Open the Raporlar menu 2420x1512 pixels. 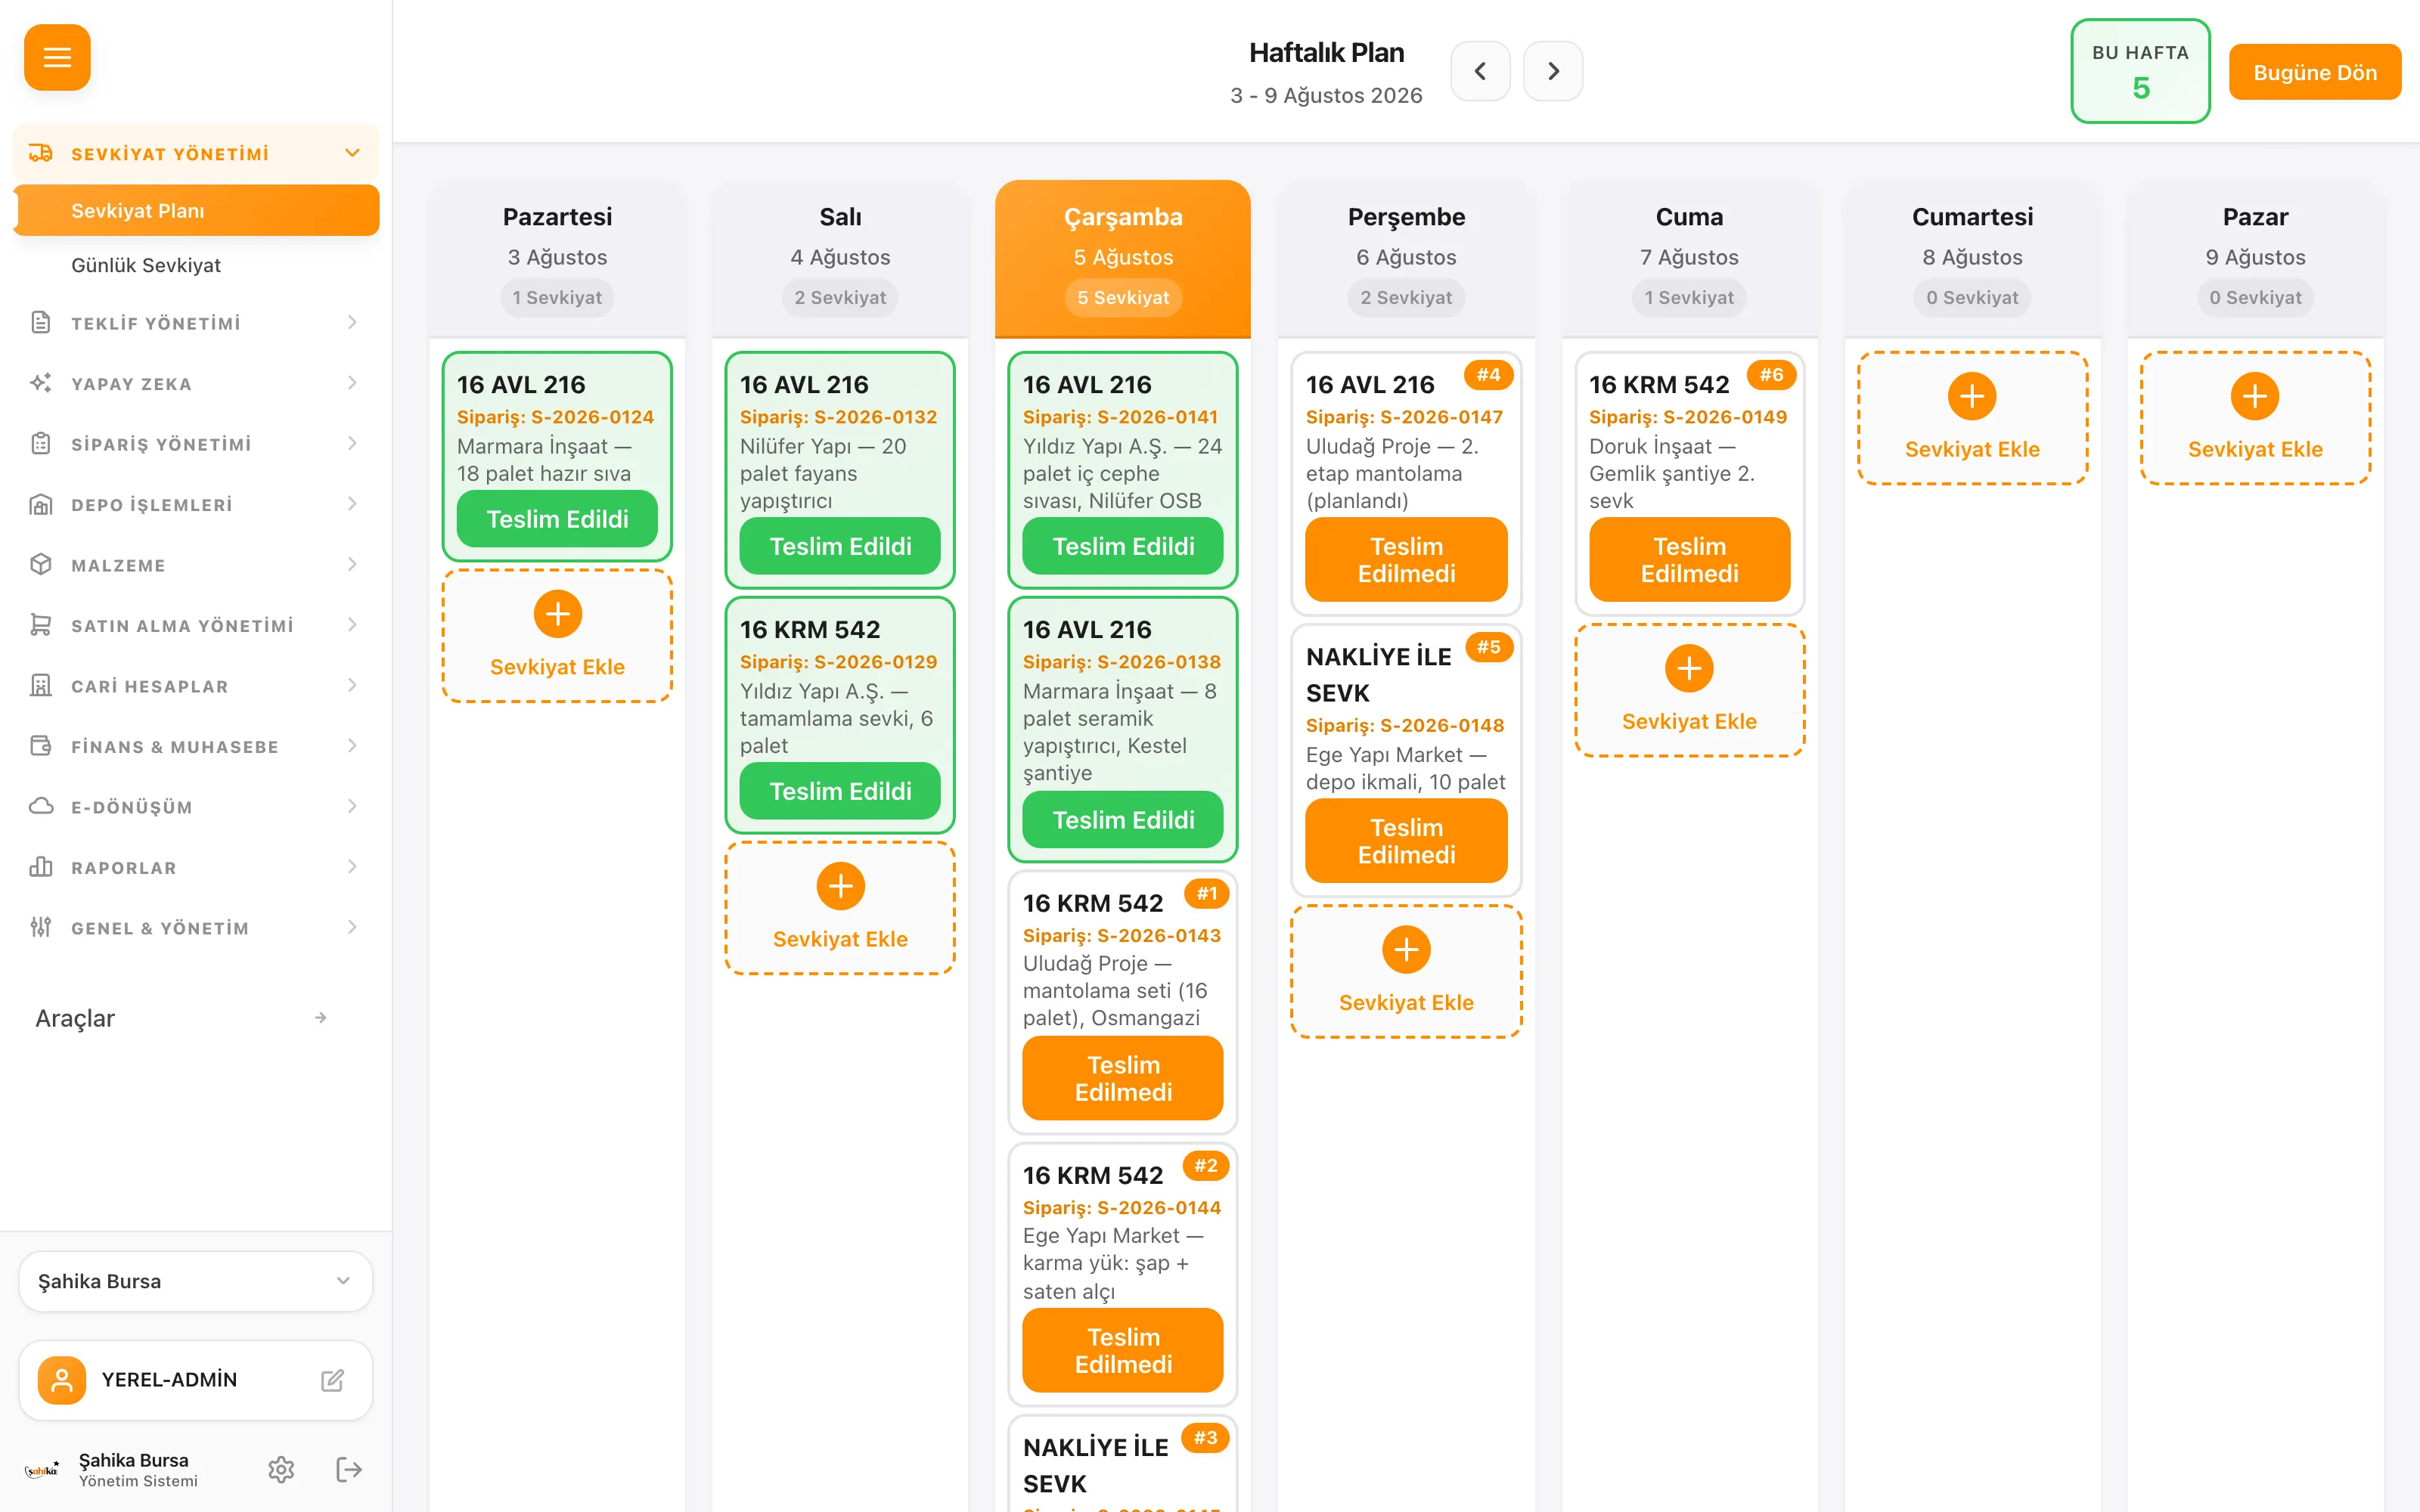coord(196,867)
